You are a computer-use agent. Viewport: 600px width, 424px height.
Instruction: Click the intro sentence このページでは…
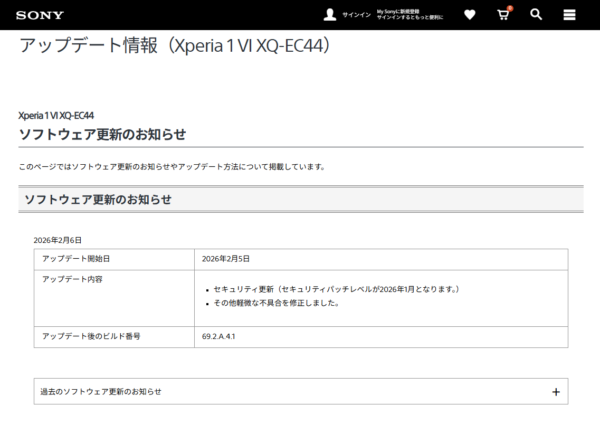pyautogui.click(x=172, y=167)
